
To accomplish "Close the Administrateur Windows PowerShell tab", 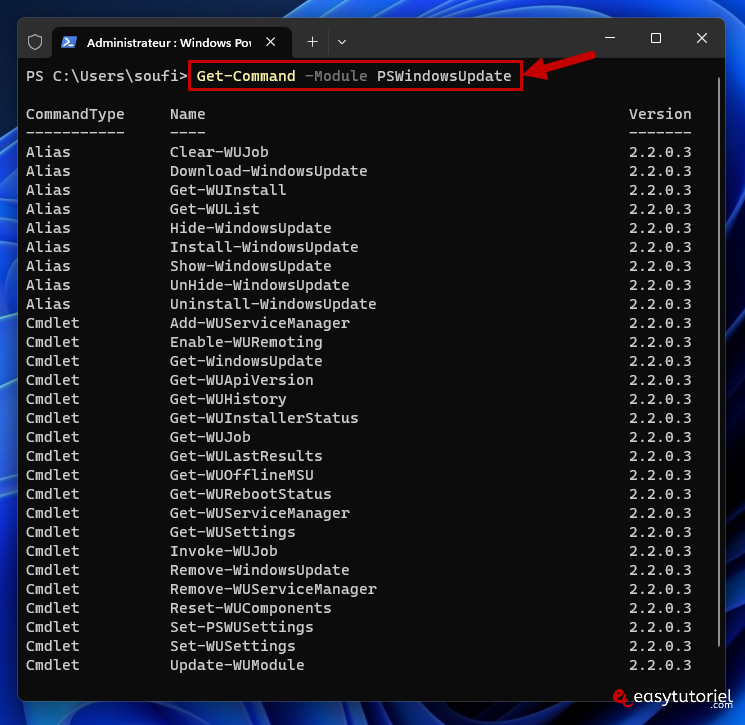I will pyautogui.click(x=272, y=42).
